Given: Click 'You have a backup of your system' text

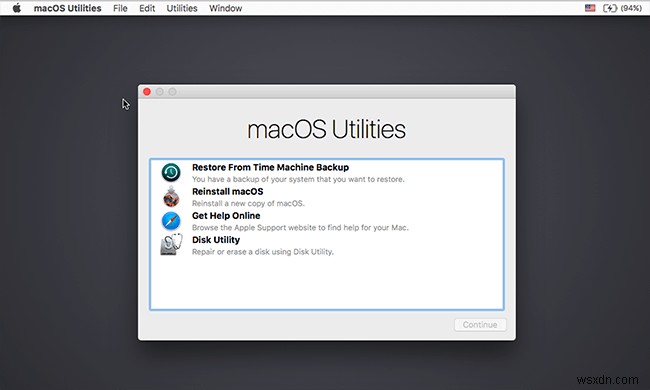Looking at the screenshot, I should pos(298,179).
